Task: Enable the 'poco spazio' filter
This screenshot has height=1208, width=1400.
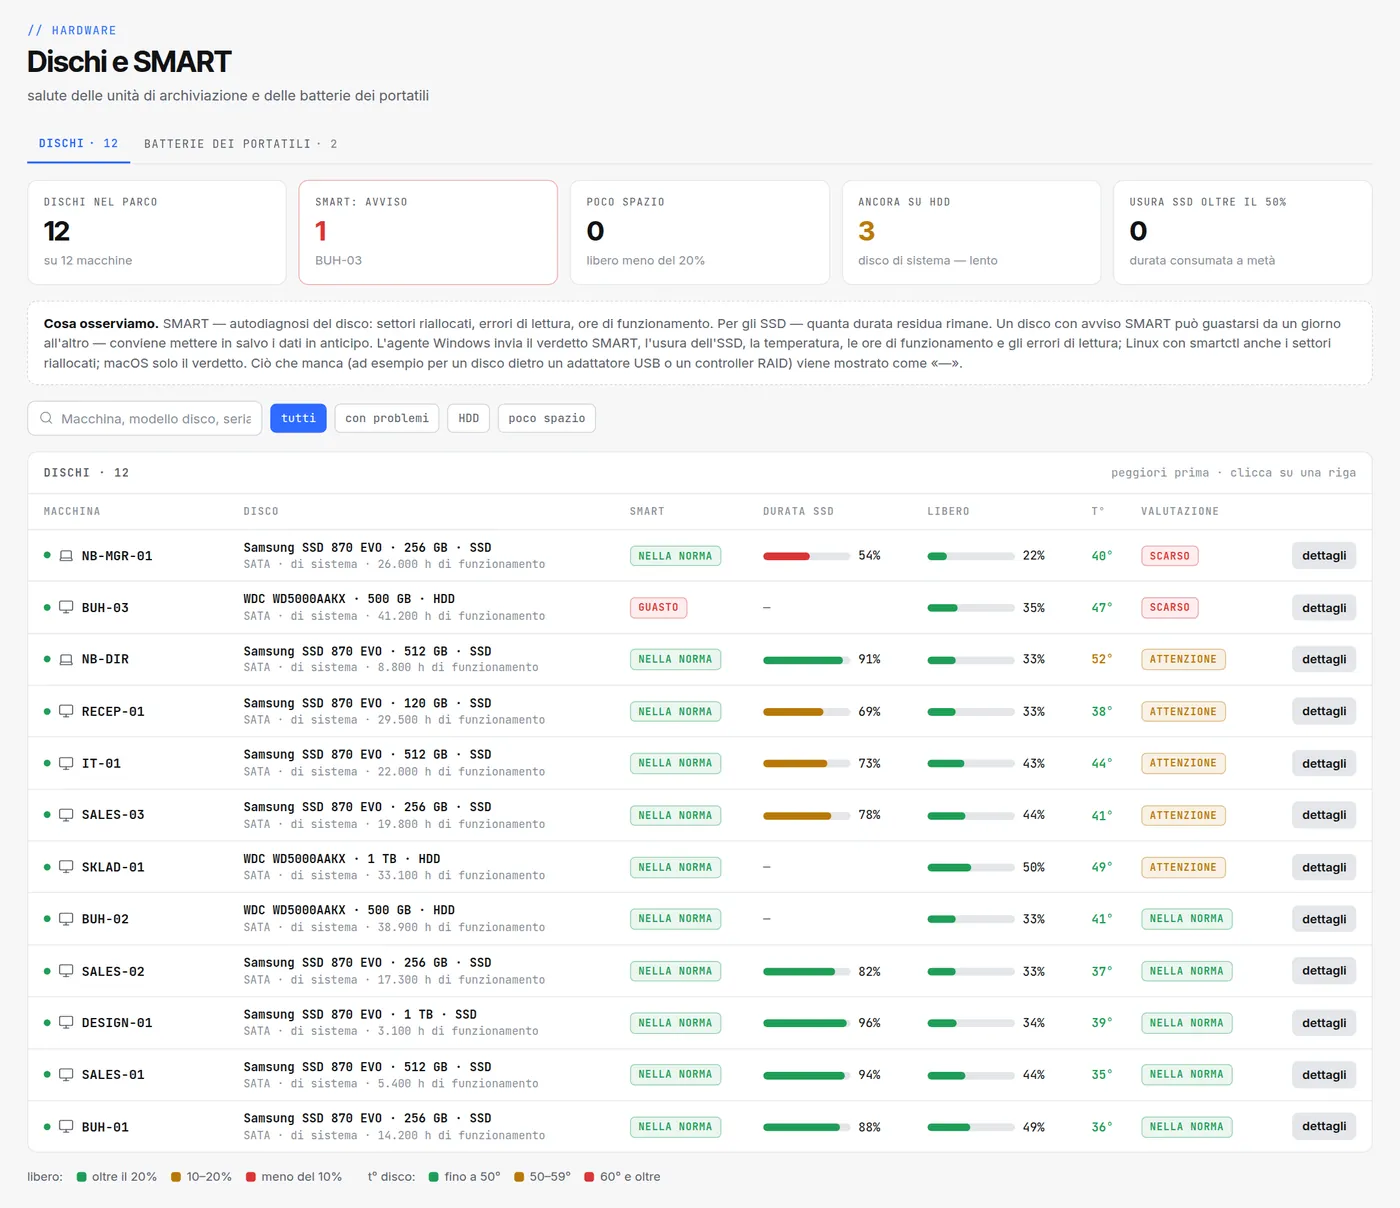Action: pyautogui.click(x=546, y=418)
